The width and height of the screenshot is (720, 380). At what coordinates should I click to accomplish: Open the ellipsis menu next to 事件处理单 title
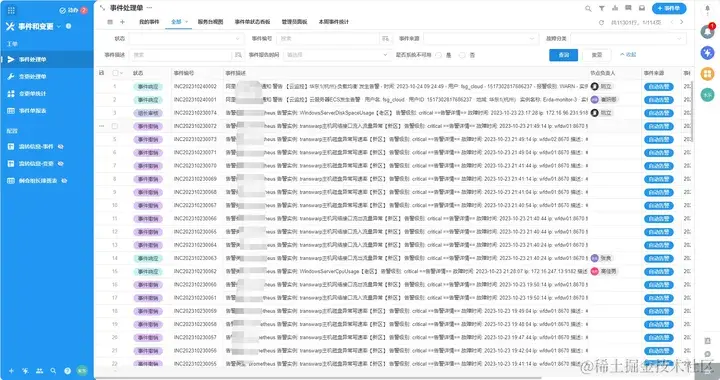point(149,8)
